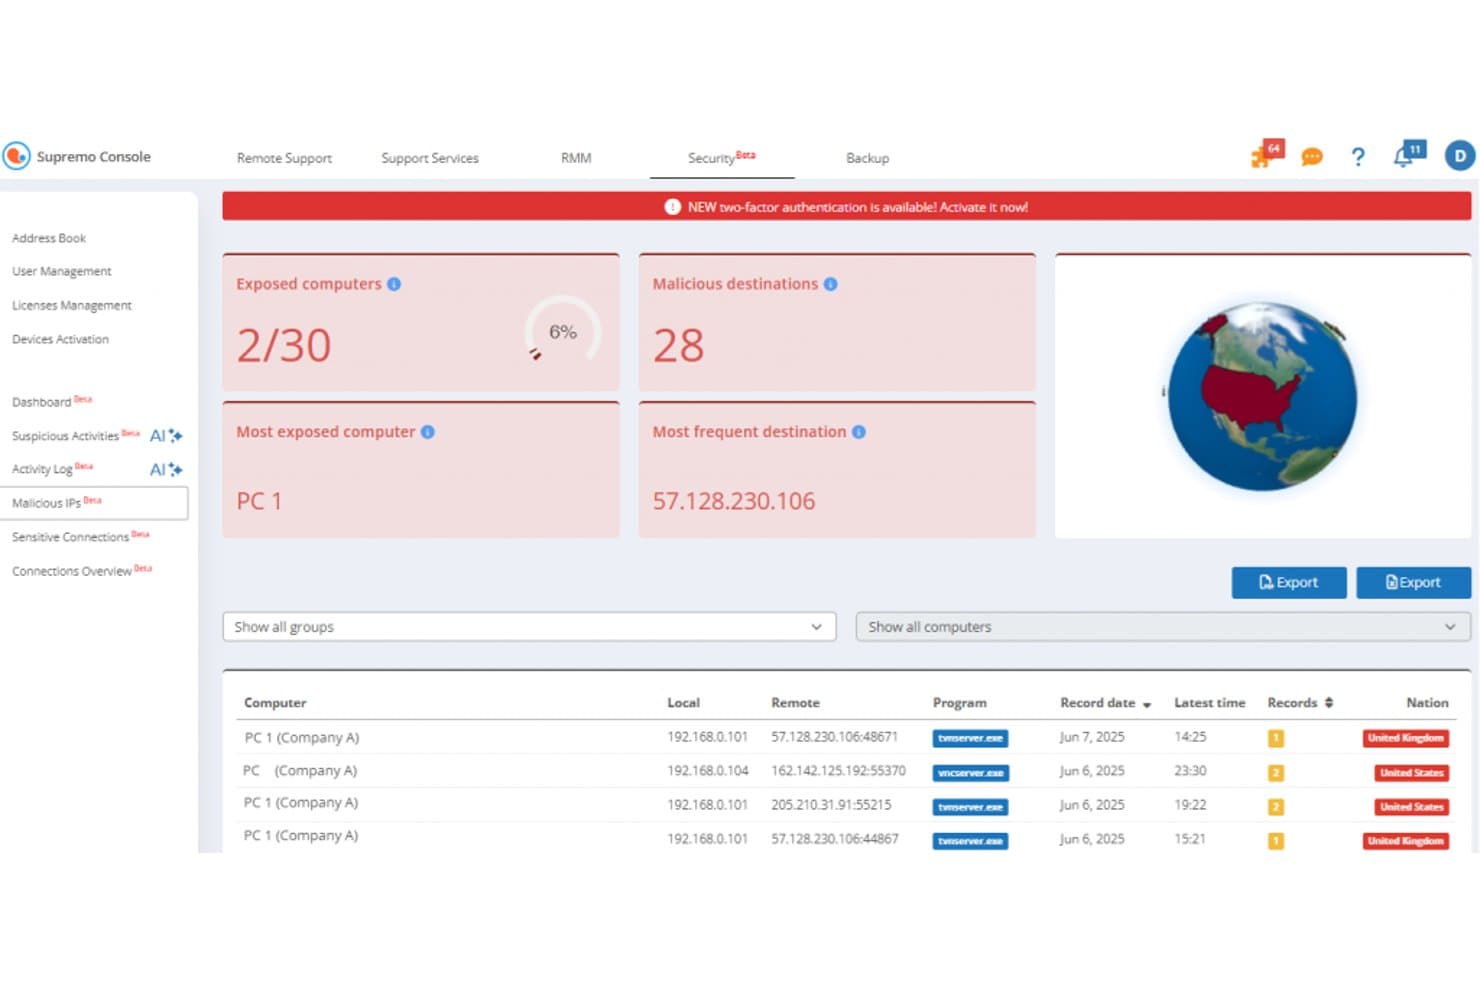Open Connections Overview in the sidebar
Image resolution: width=1480 pixels, height=987 pixels.
(x=81, y=571)
